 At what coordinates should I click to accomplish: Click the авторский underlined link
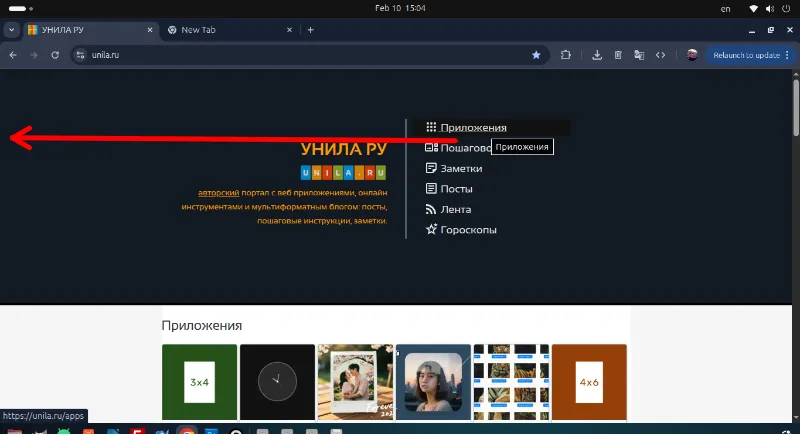pos(219,192)
